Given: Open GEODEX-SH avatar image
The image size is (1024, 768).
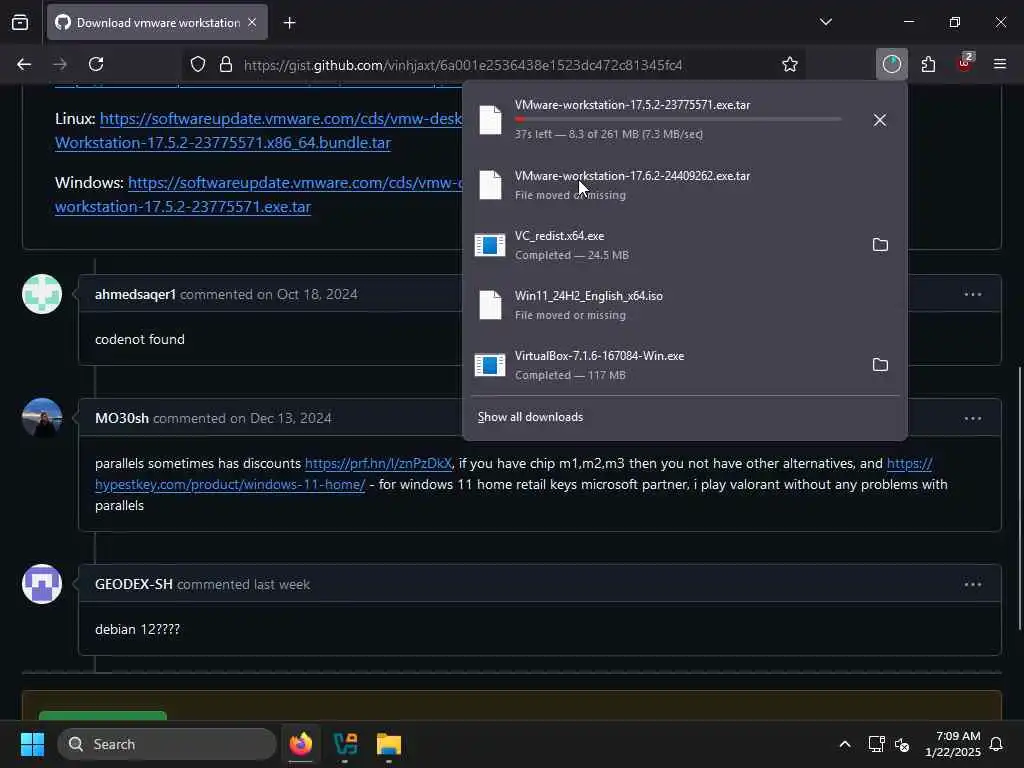Looking at the screenshot, I should 42,584.
